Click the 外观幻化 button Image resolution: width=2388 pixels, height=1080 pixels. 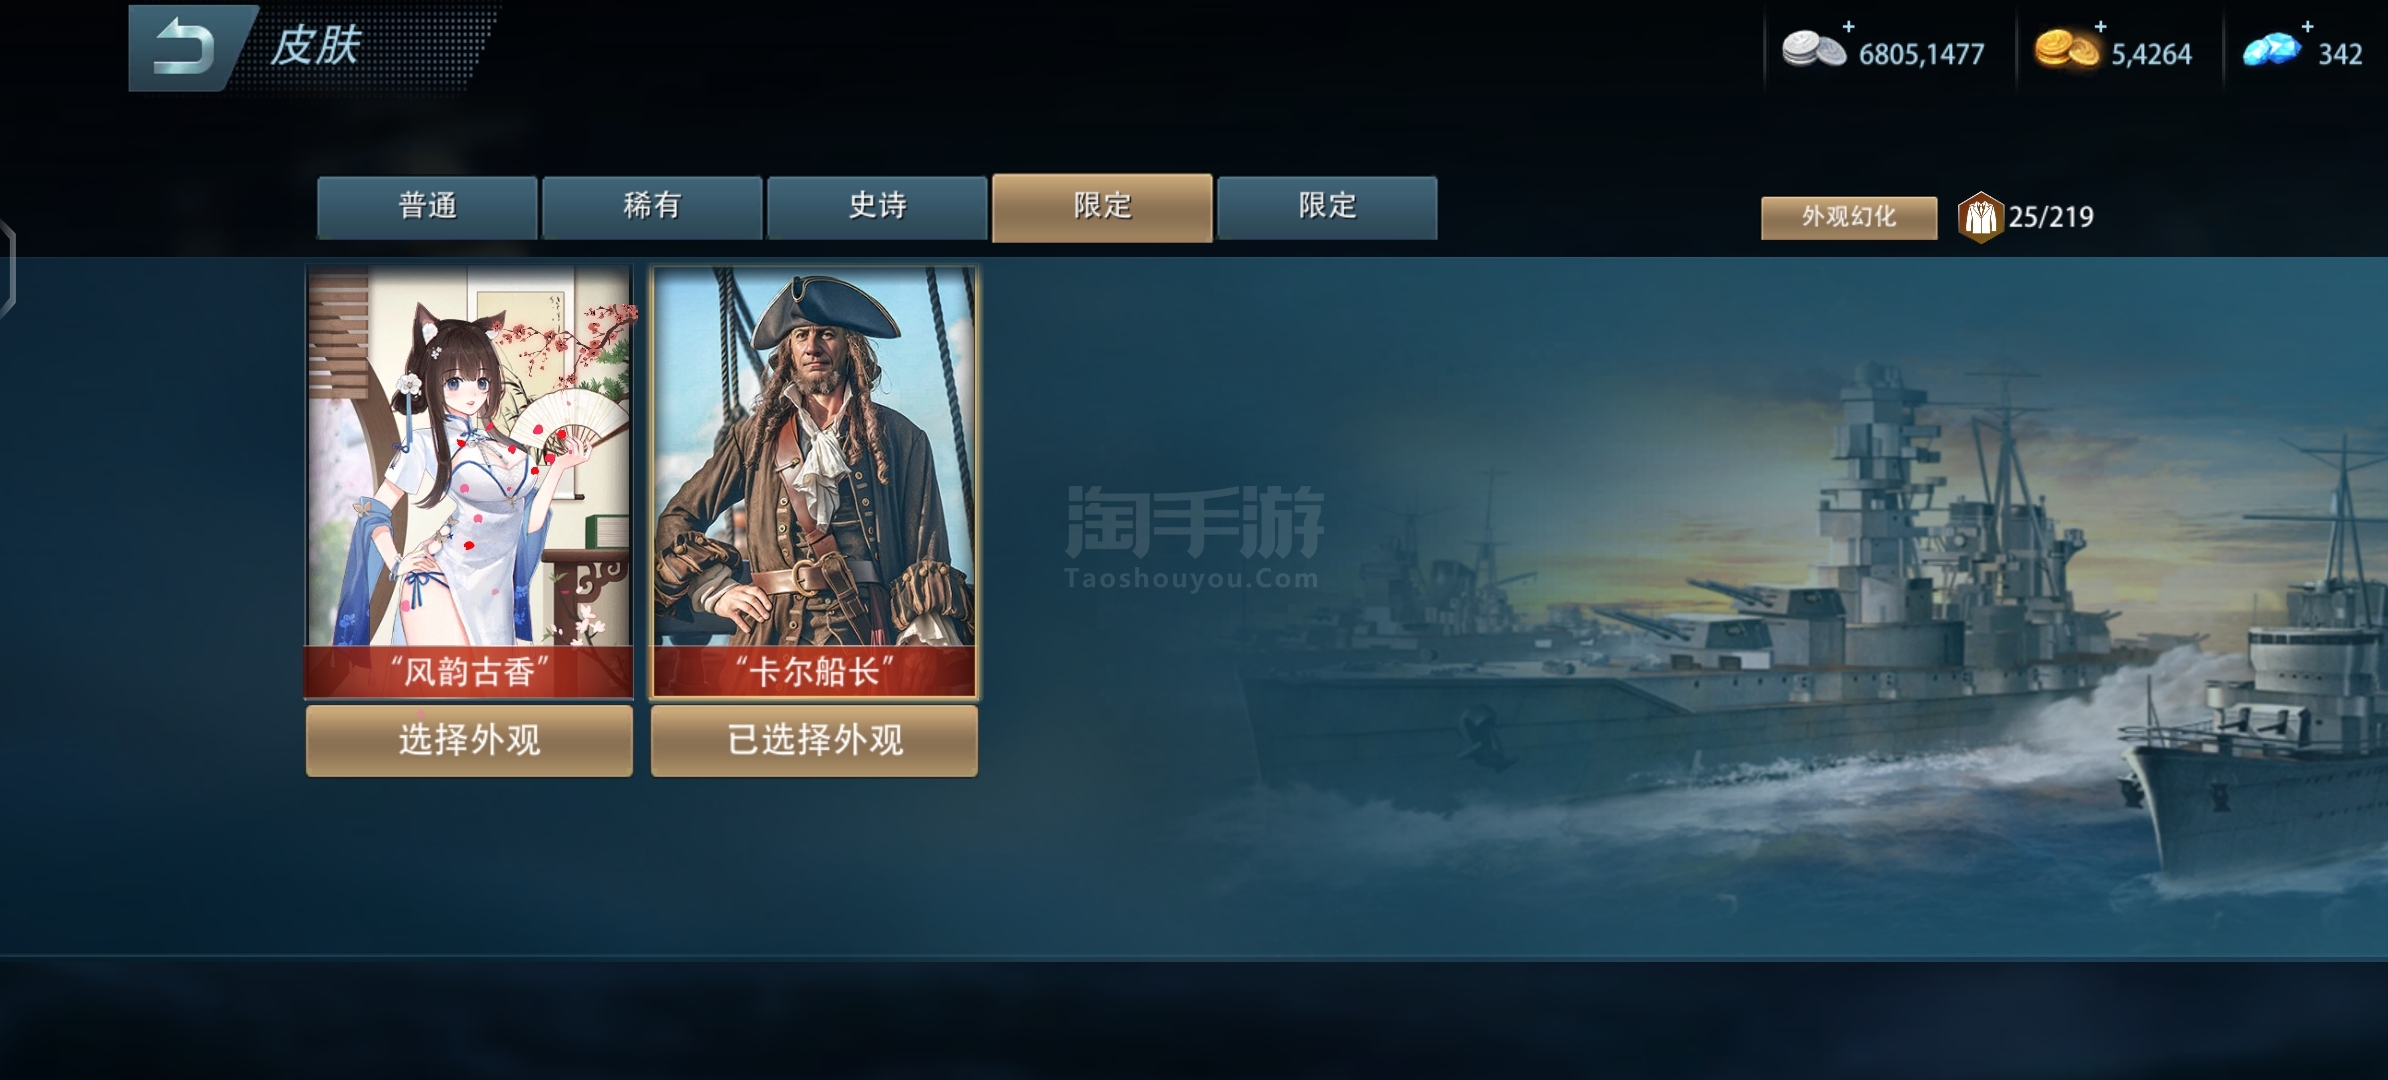tap(1849, 217)
